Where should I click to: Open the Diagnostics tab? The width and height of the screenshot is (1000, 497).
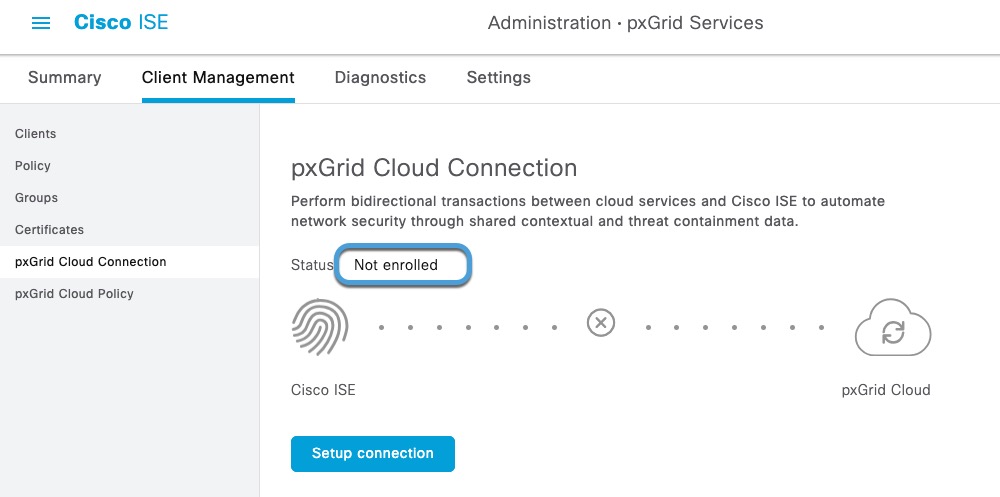point(380,78)
